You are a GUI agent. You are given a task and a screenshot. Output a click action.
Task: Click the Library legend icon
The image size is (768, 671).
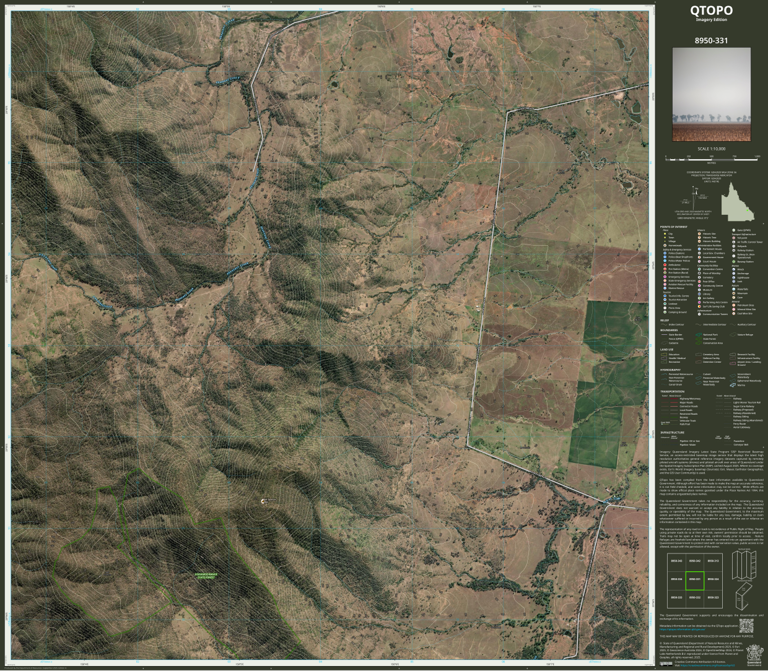pos(699,294)
